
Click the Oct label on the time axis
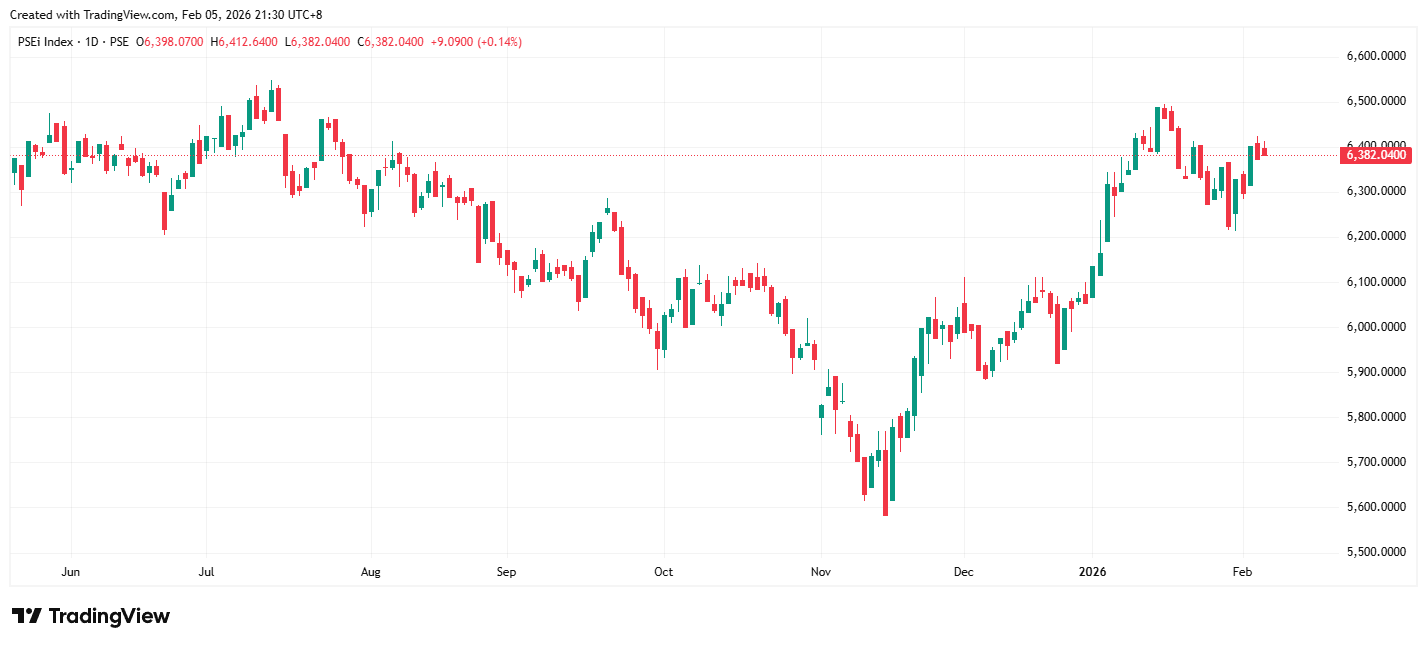[x=663, y=572]
